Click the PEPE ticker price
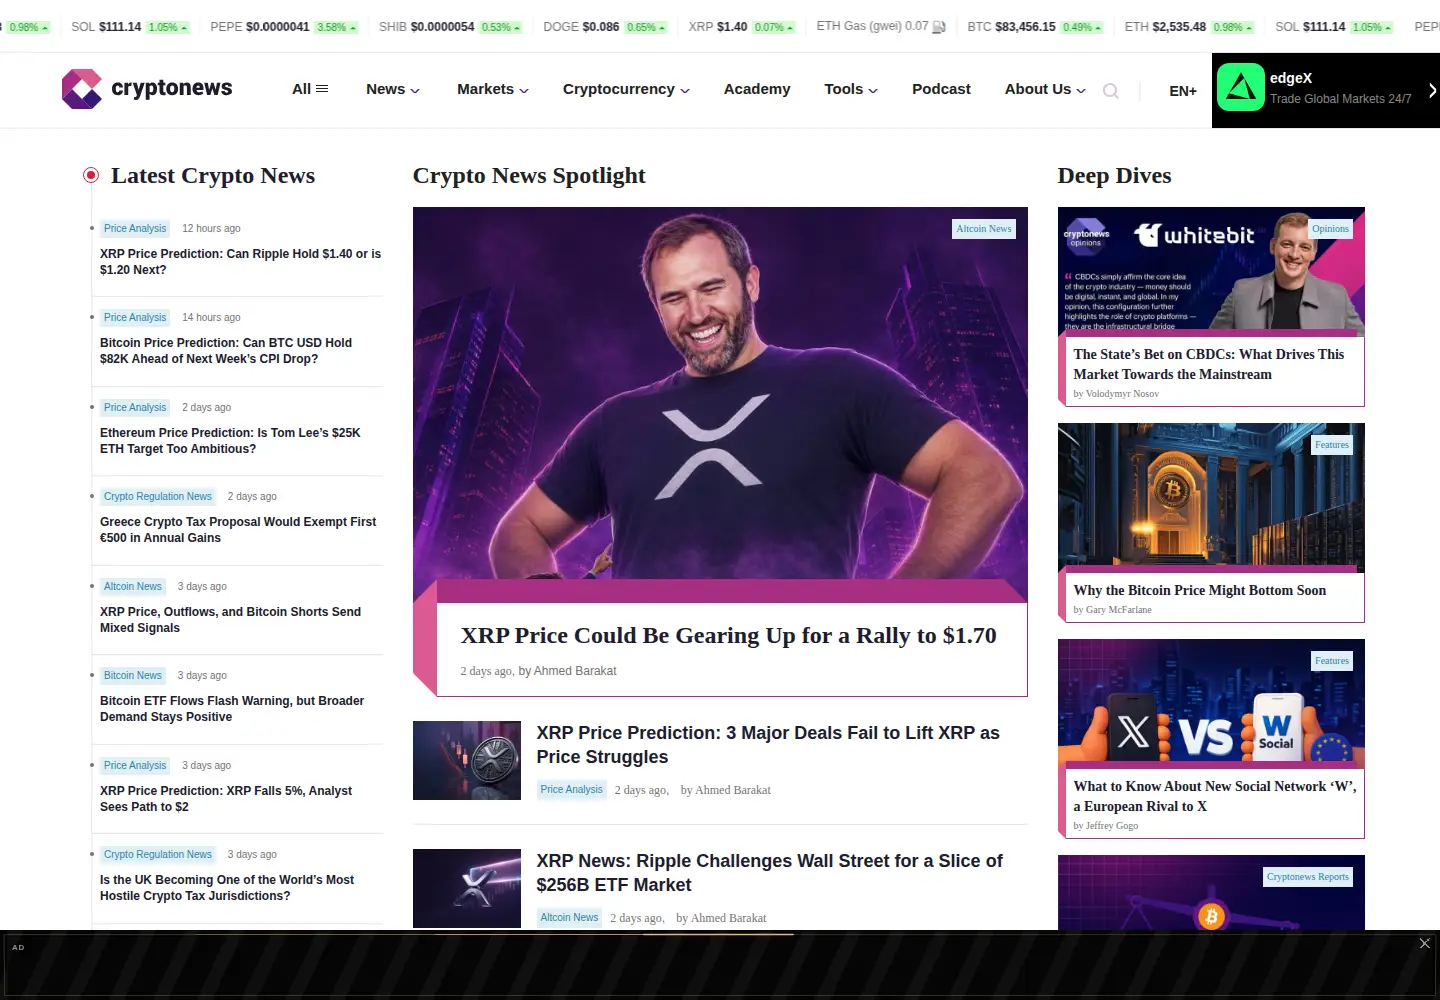 (278, 27)
